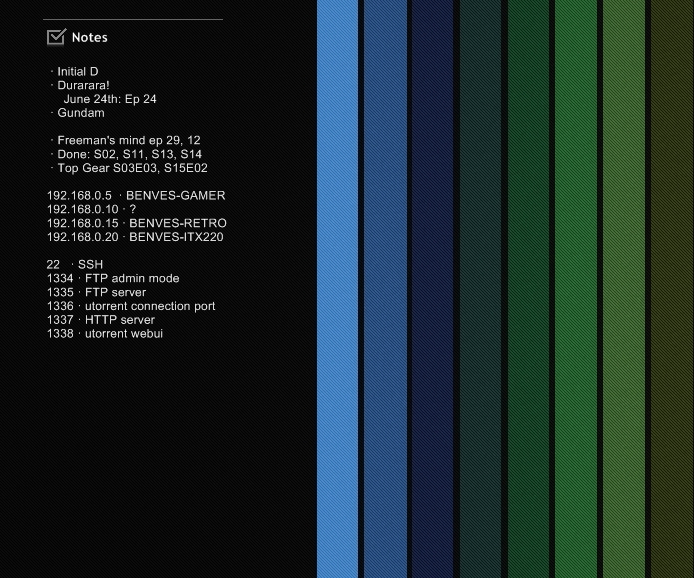
Task: Click the olive green bar at right edge
Action: [x=672, y=289]
